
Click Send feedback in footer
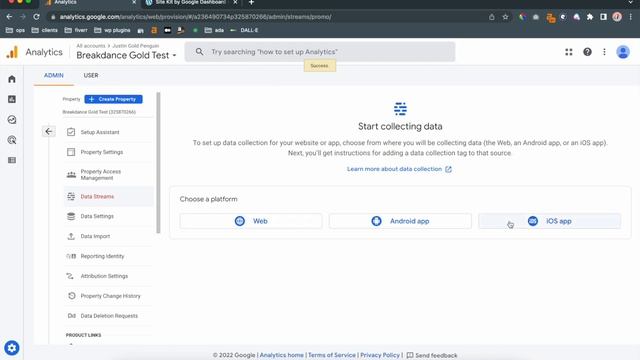(432, 355)
